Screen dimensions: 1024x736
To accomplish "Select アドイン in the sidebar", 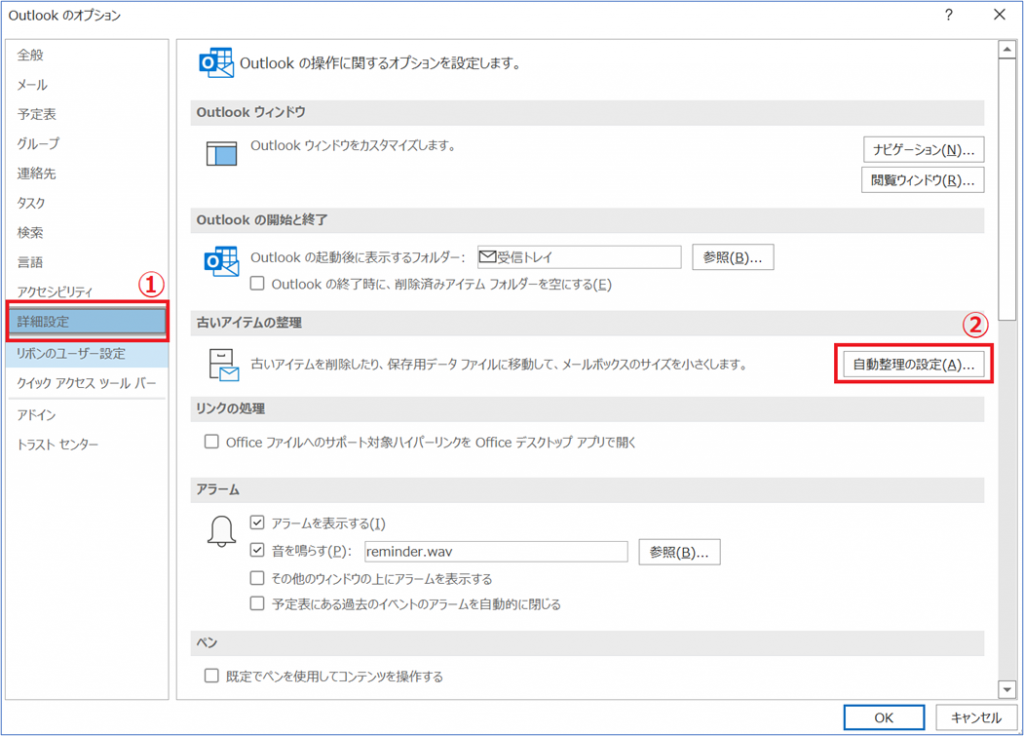I will point(86,415).
